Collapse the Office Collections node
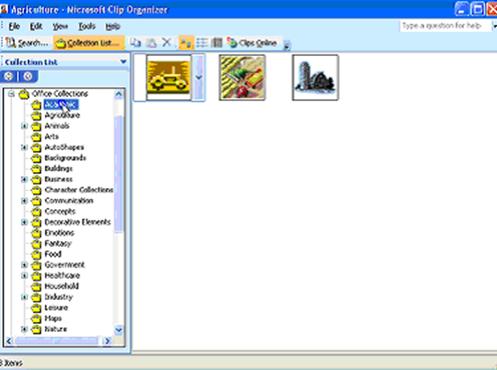 pos(11,94)
